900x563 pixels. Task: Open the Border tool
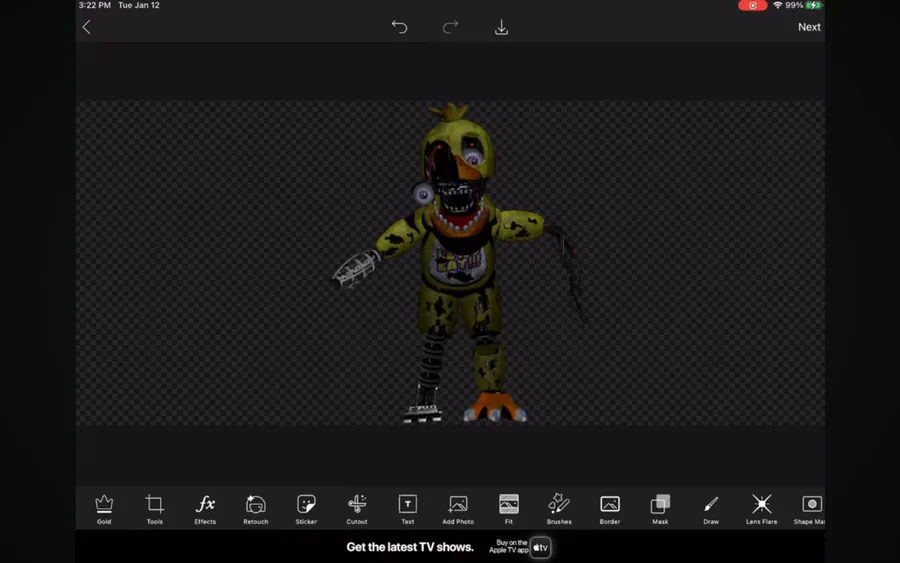(x=610, y=509)
